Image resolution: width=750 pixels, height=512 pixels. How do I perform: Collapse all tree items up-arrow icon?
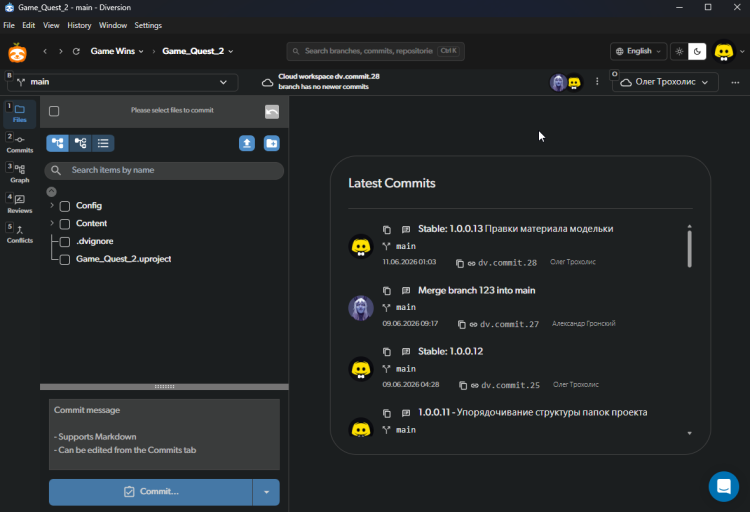click(52, 192)
